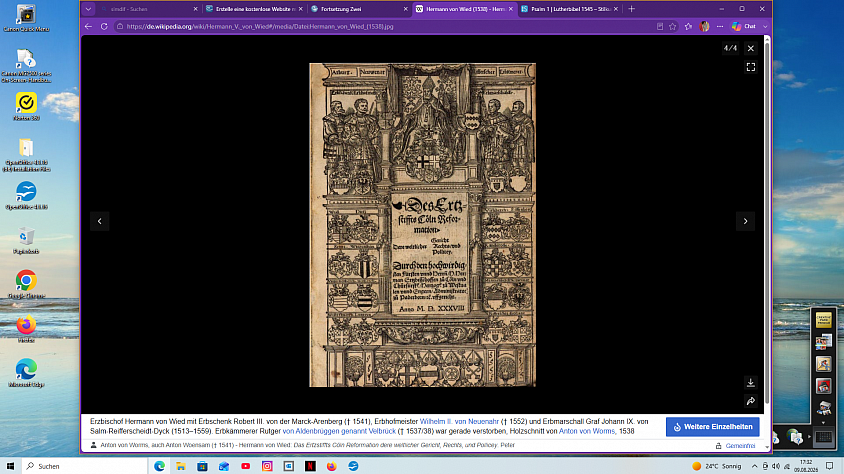Open the Norton 360 desktop shortcut

(26, 107)
